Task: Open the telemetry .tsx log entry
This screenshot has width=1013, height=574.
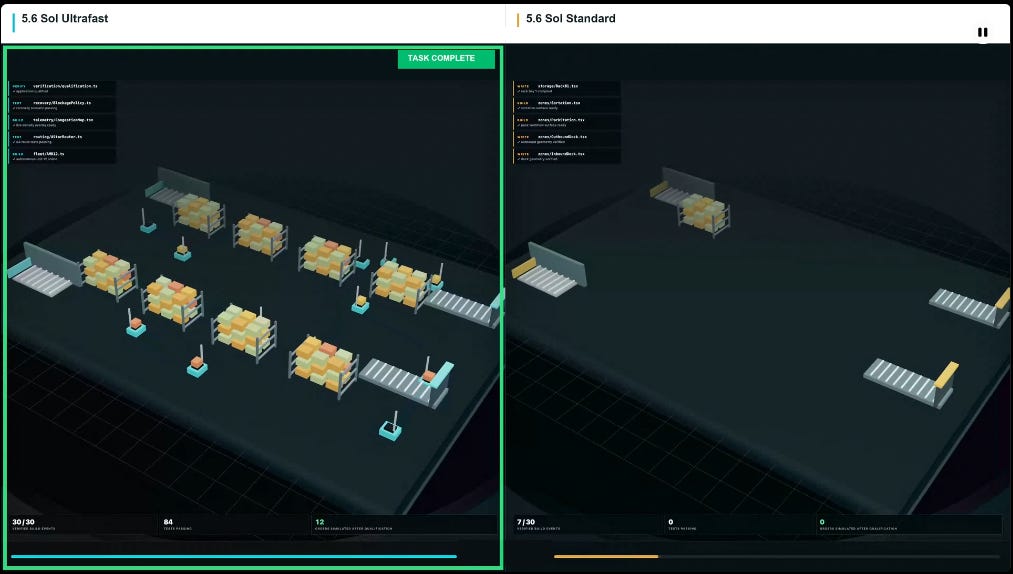Action: coord(63,122)
